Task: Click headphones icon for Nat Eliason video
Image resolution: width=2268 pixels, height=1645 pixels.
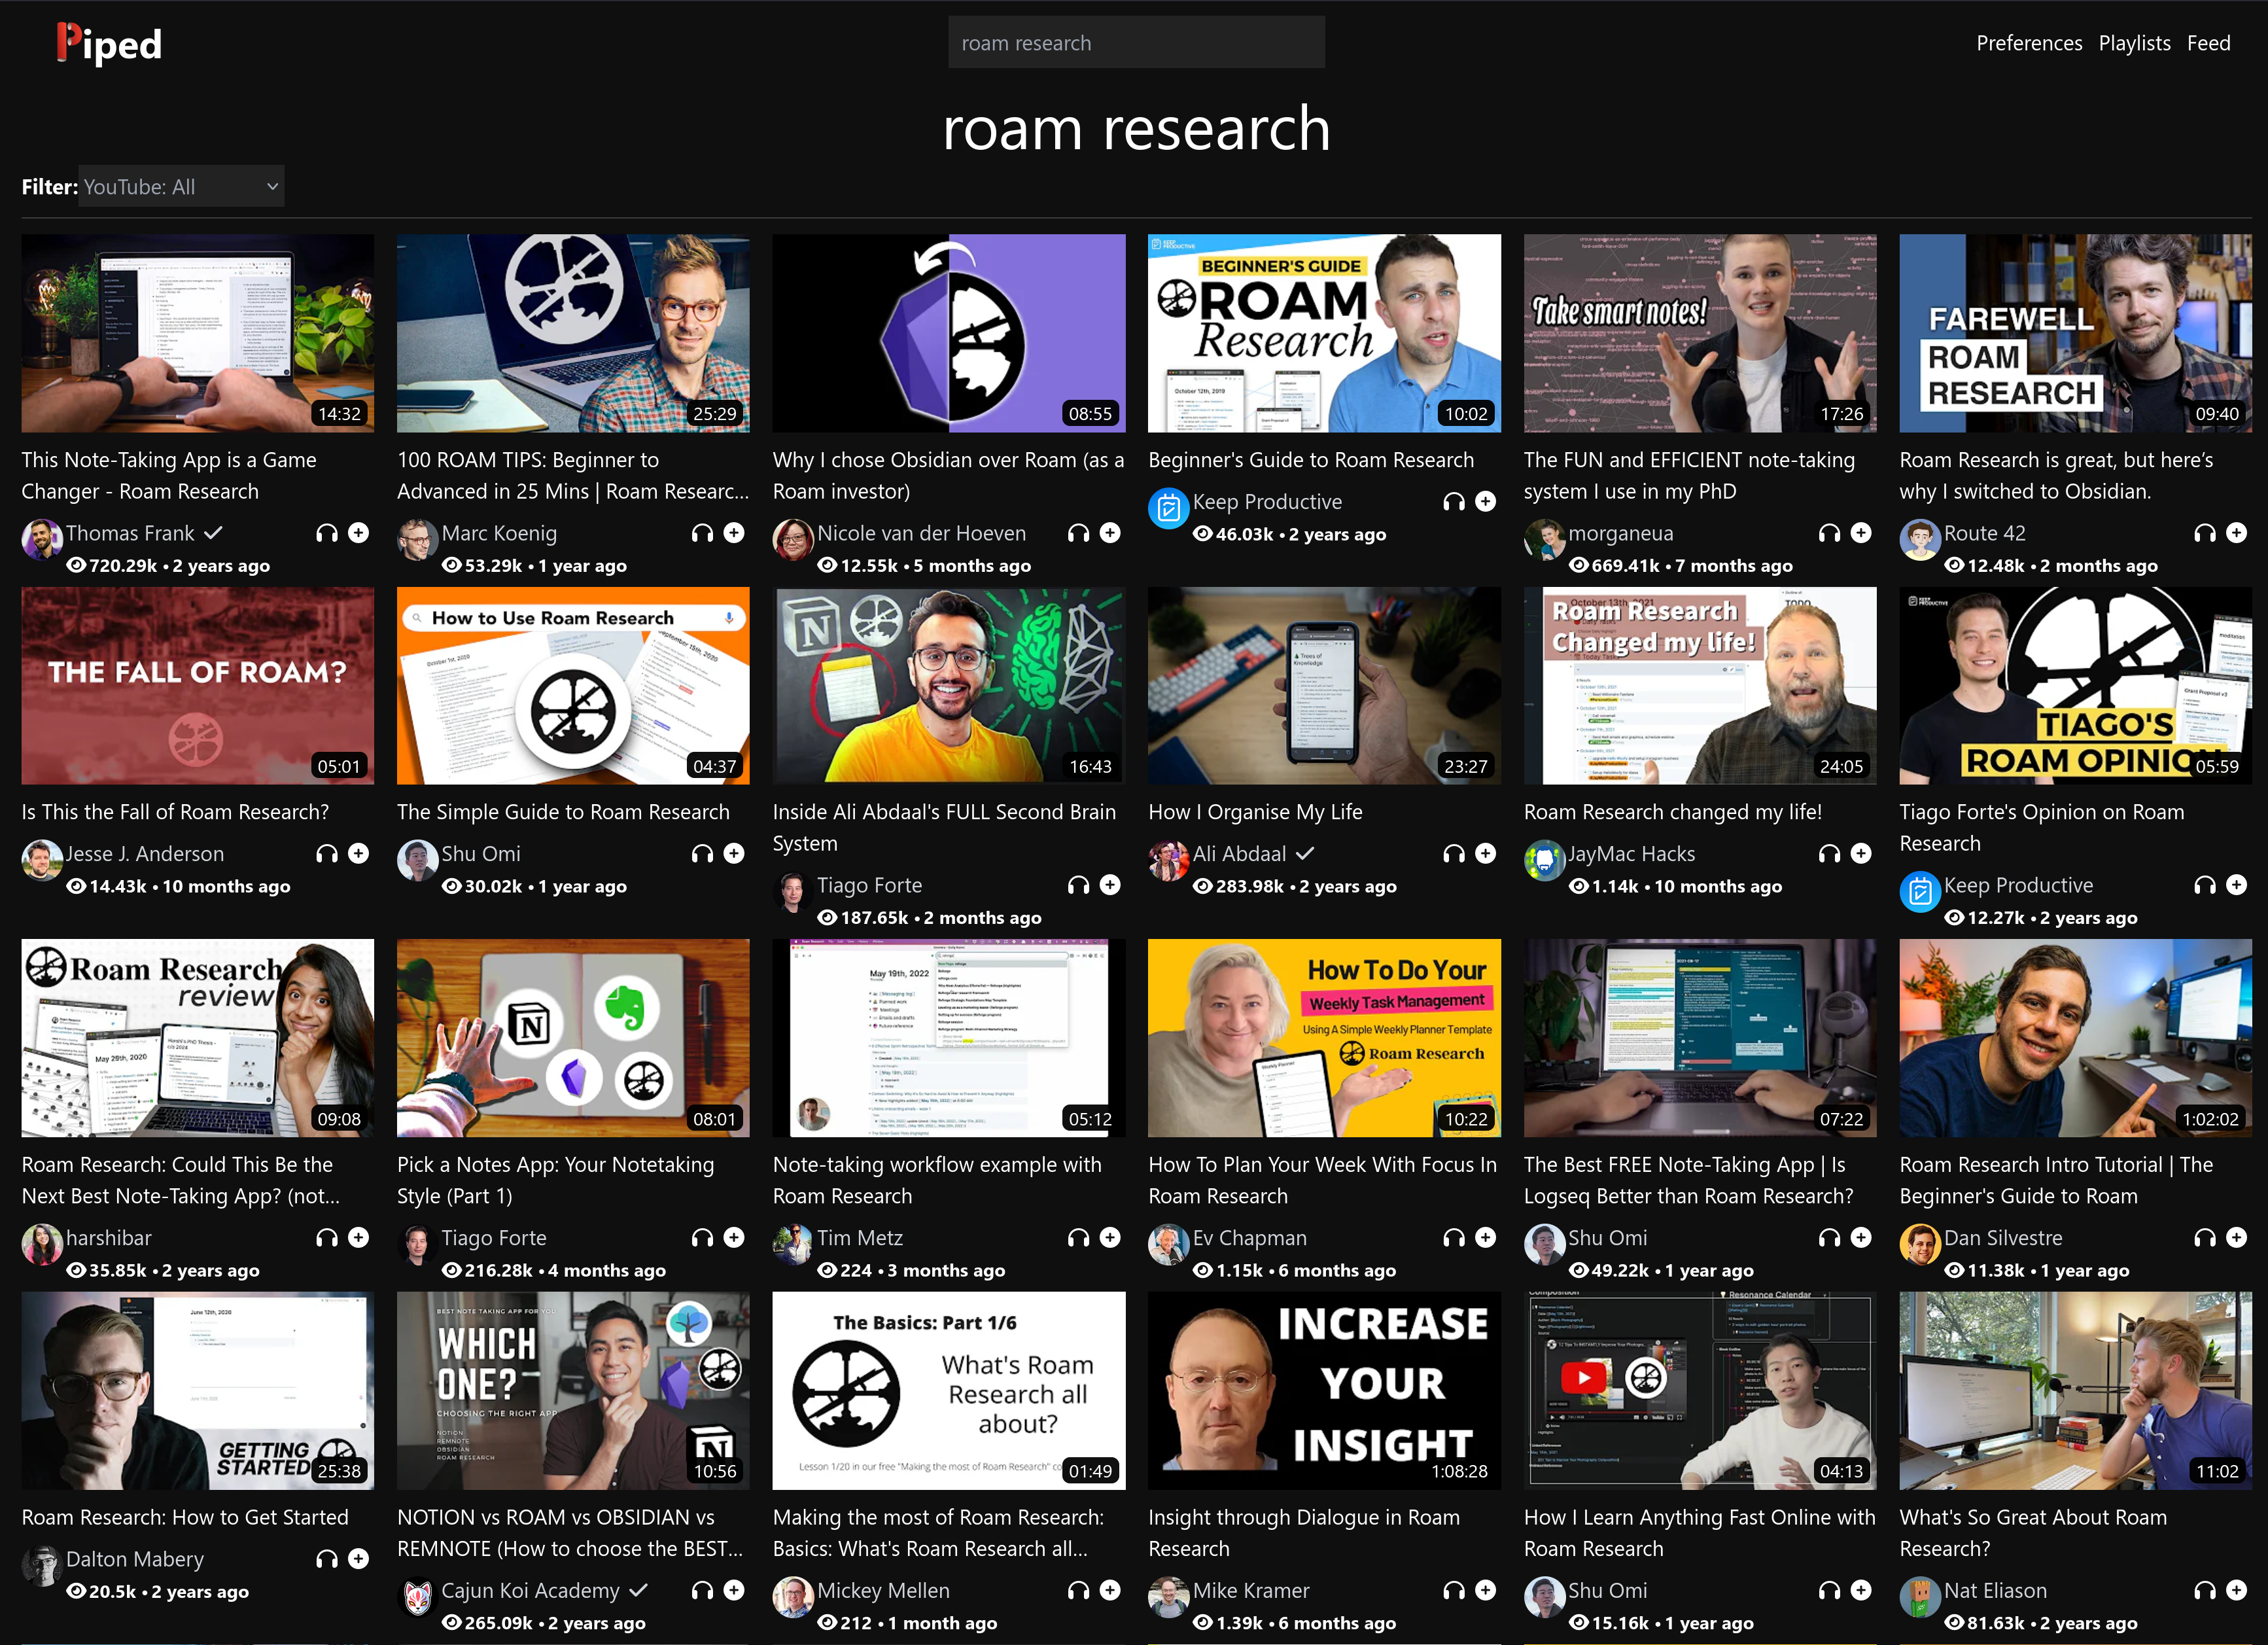Action: click(x=2205, y=1590)
